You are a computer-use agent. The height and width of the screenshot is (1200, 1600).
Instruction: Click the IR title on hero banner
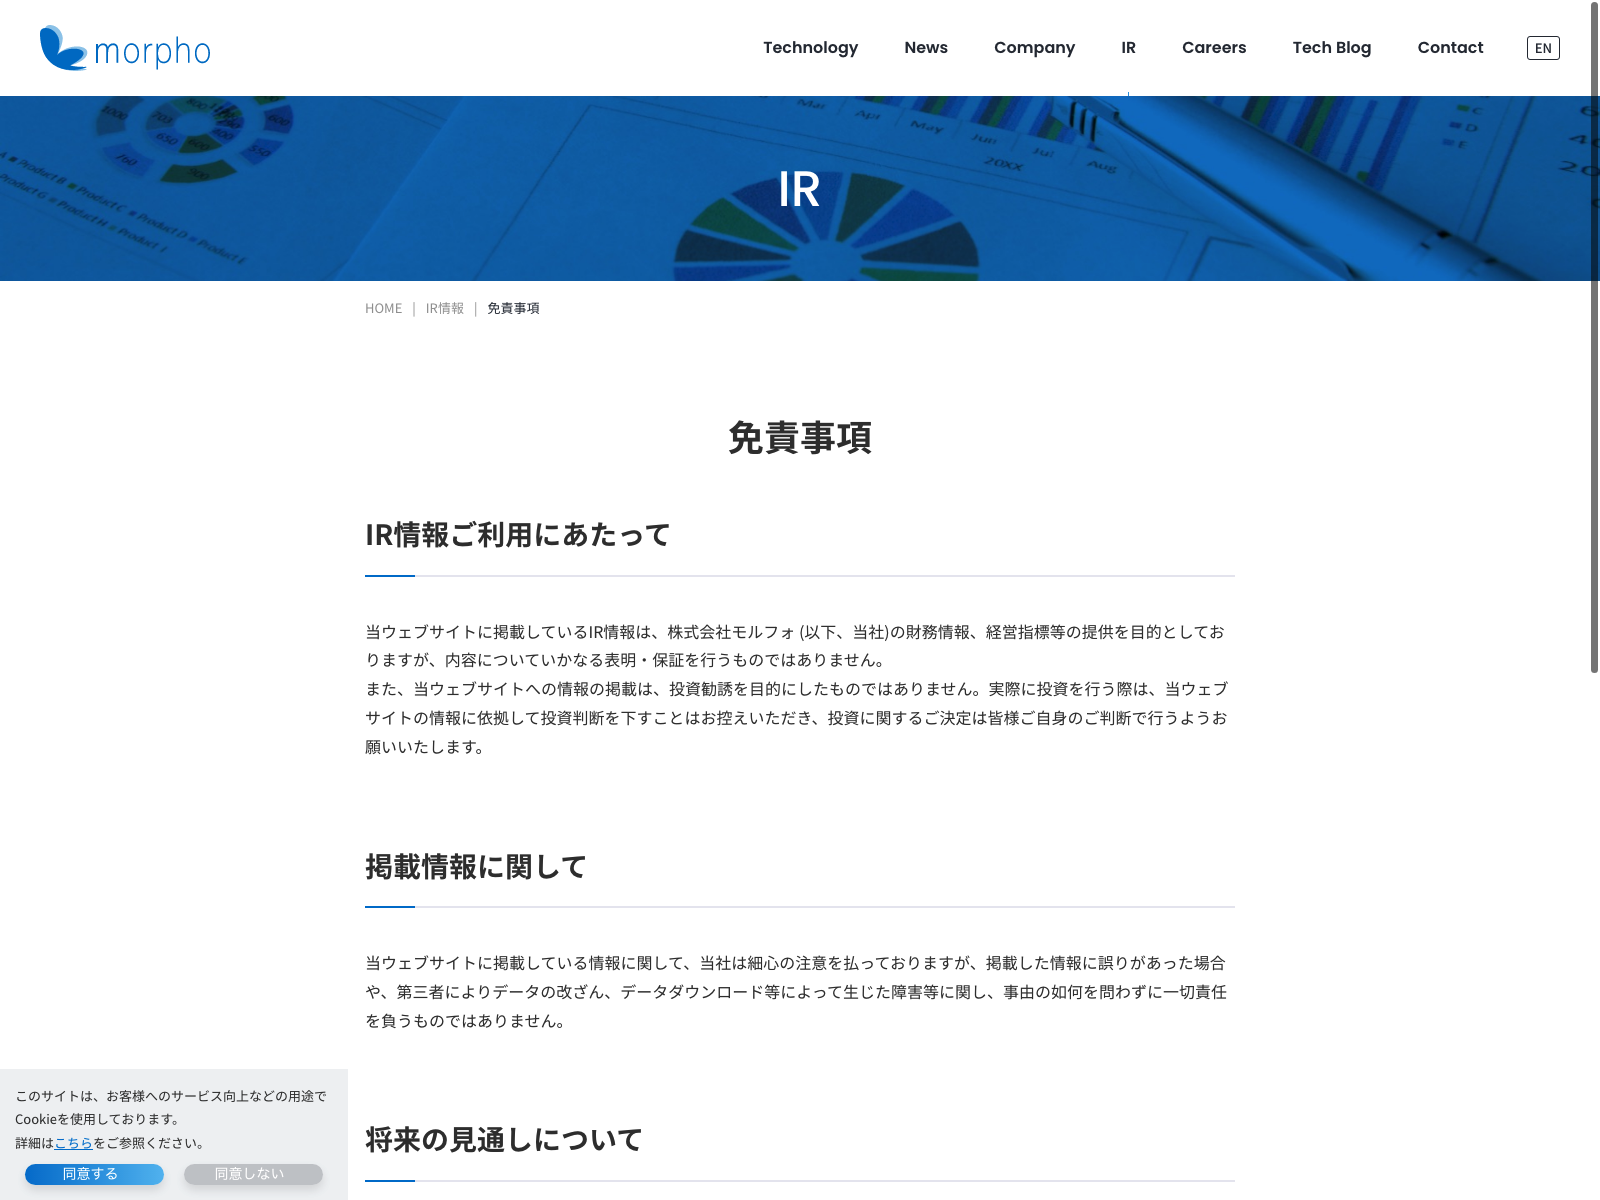799,189
